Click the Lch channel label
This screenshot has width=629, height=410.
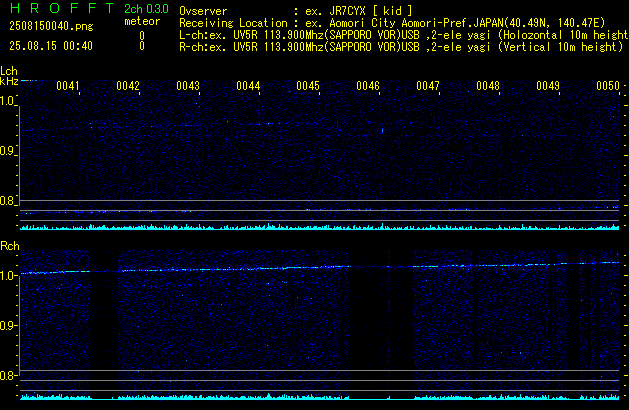tap(9, 71)
